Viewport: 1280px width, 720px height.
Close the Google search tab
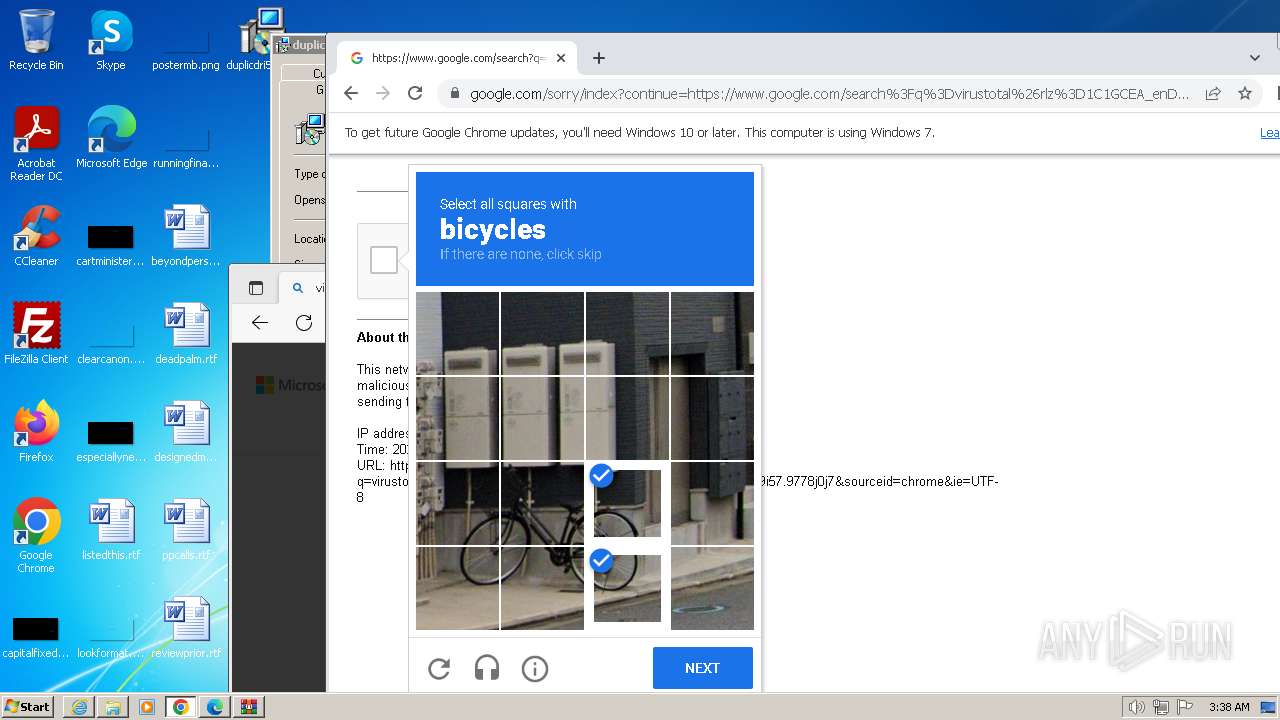click(561, 58)
